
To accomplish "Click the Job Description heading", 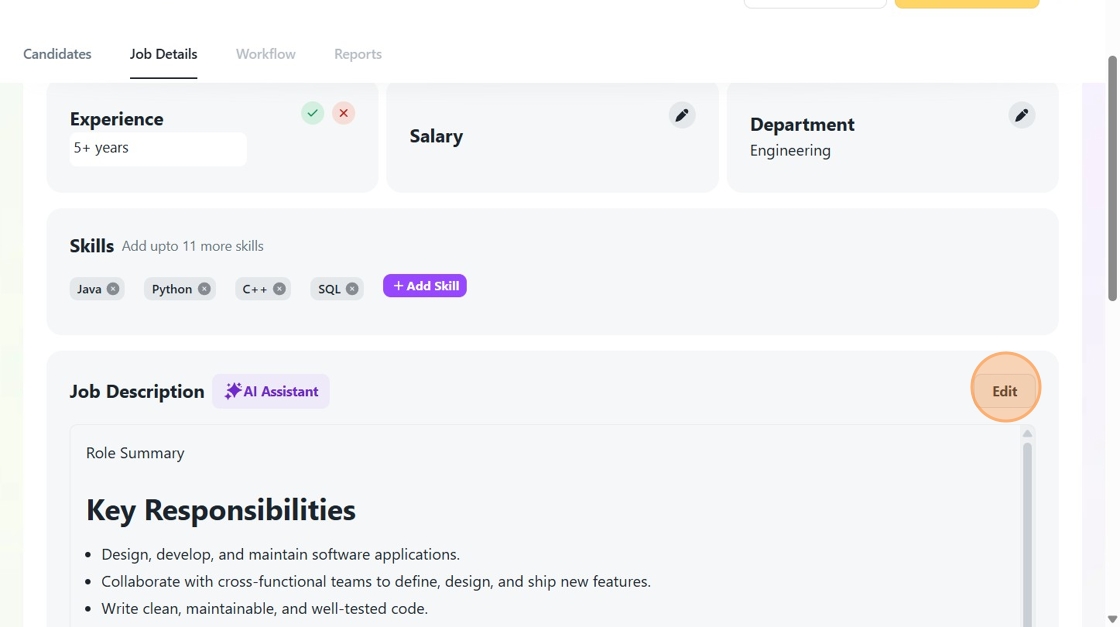I will click(x=137, y=391).
